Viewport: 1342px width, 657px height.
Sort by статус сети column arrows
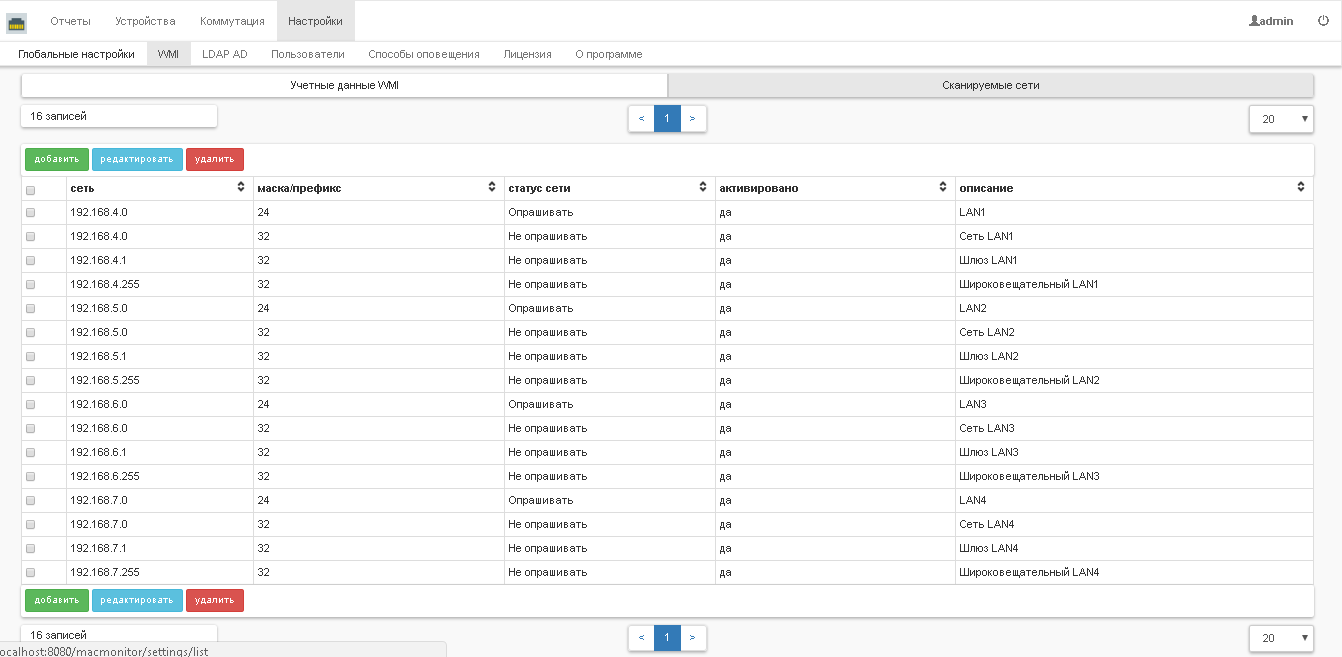click(703, 188)
